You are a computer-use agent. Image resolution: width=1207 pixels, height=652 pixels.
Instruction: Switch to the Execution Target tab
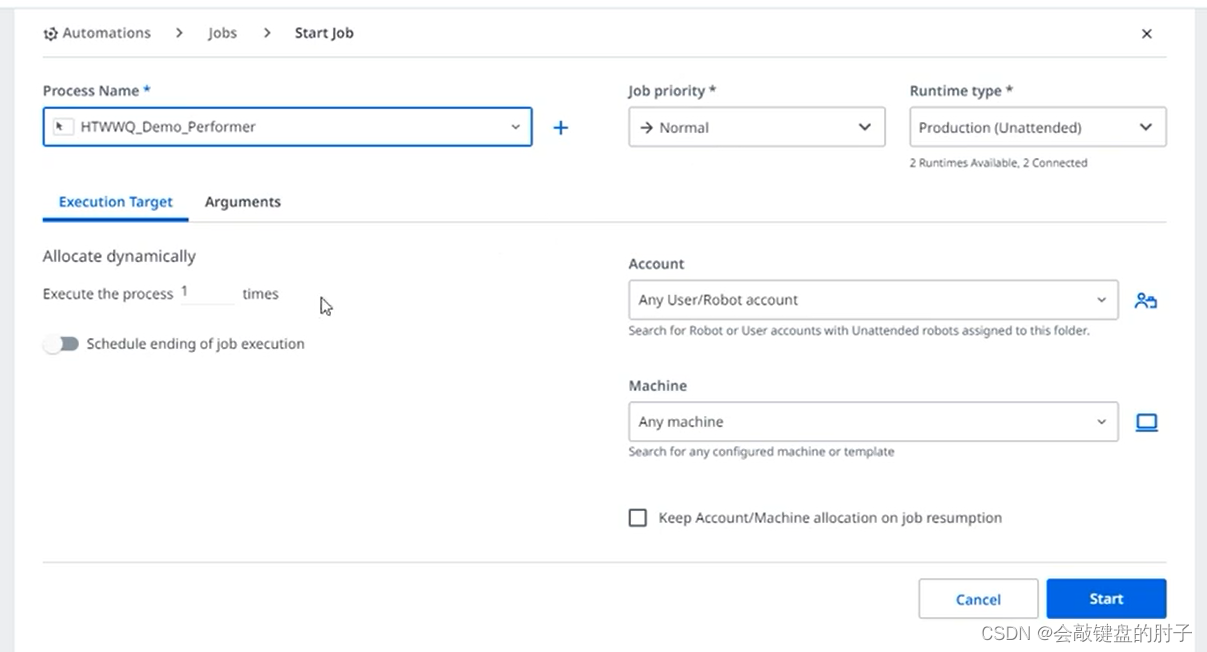click(x=116, y=202)
